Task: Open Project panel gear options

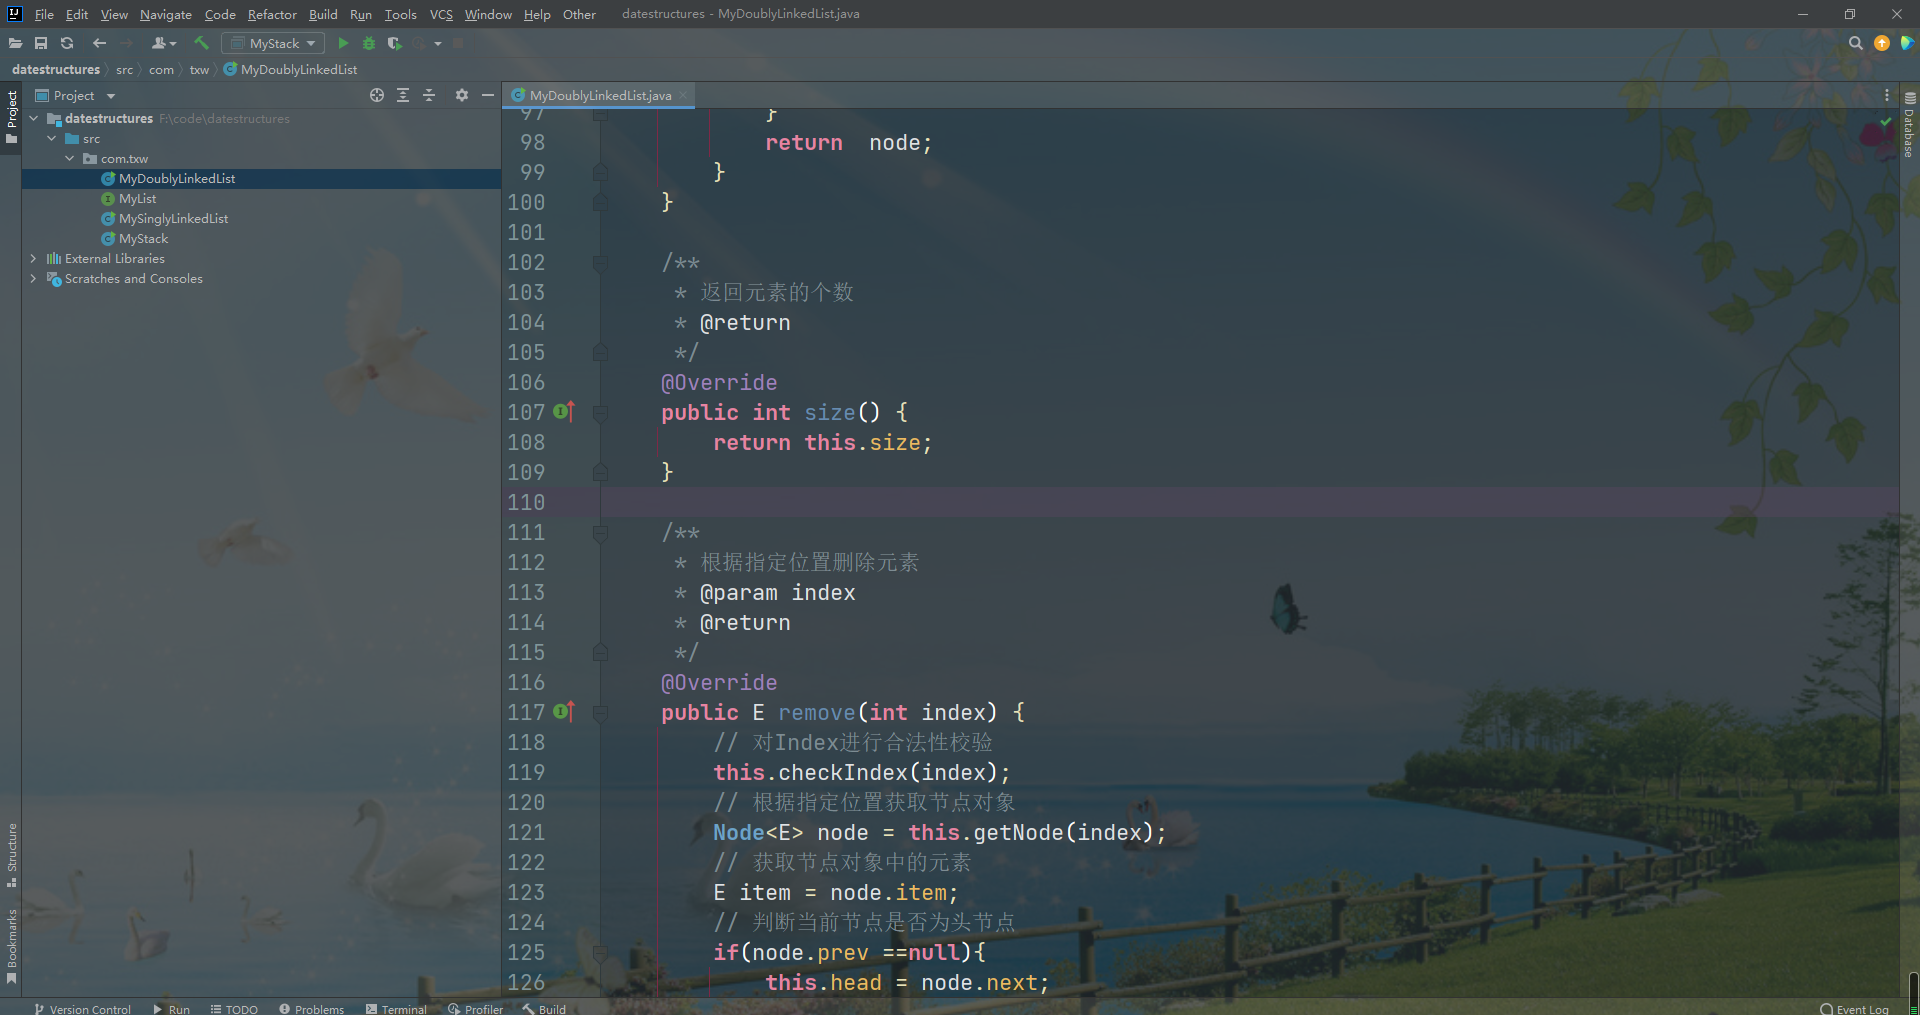Action: coord(462,95)
